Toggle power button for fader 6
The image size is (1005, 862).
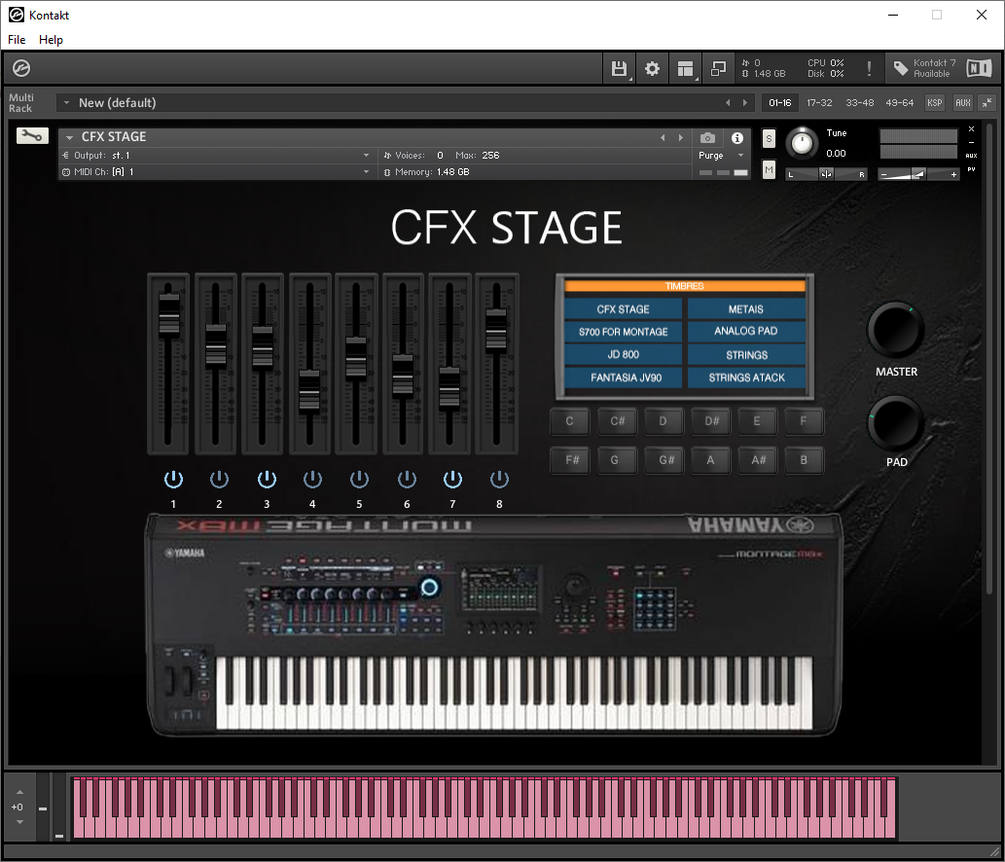[x=406, y=479]
